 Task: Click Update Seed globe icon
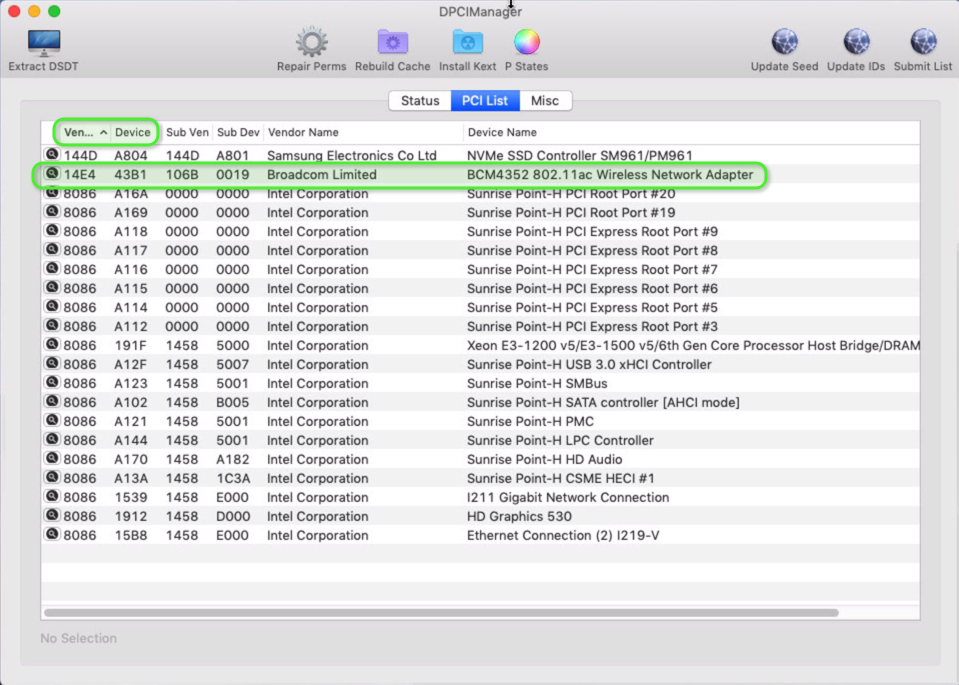[x=784, y=43]
